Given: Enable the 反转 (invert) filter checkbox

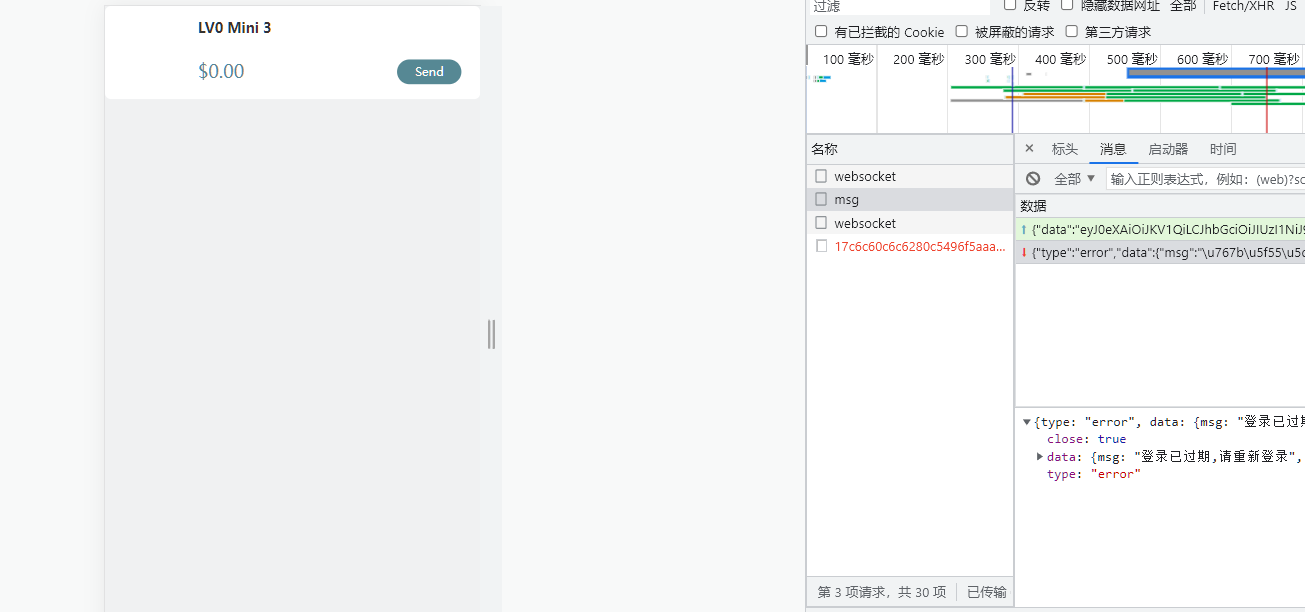Looking at the screenshot, I should [x=1010, y=5].
